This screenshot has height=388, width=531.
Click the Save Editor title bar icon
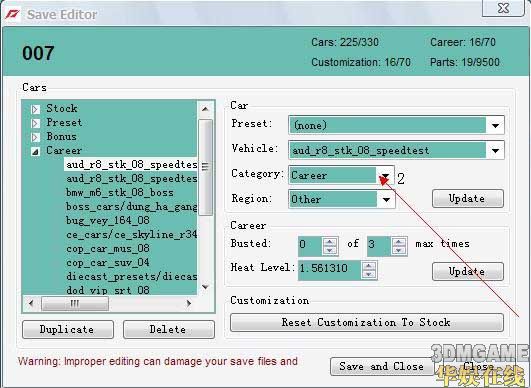12,14
